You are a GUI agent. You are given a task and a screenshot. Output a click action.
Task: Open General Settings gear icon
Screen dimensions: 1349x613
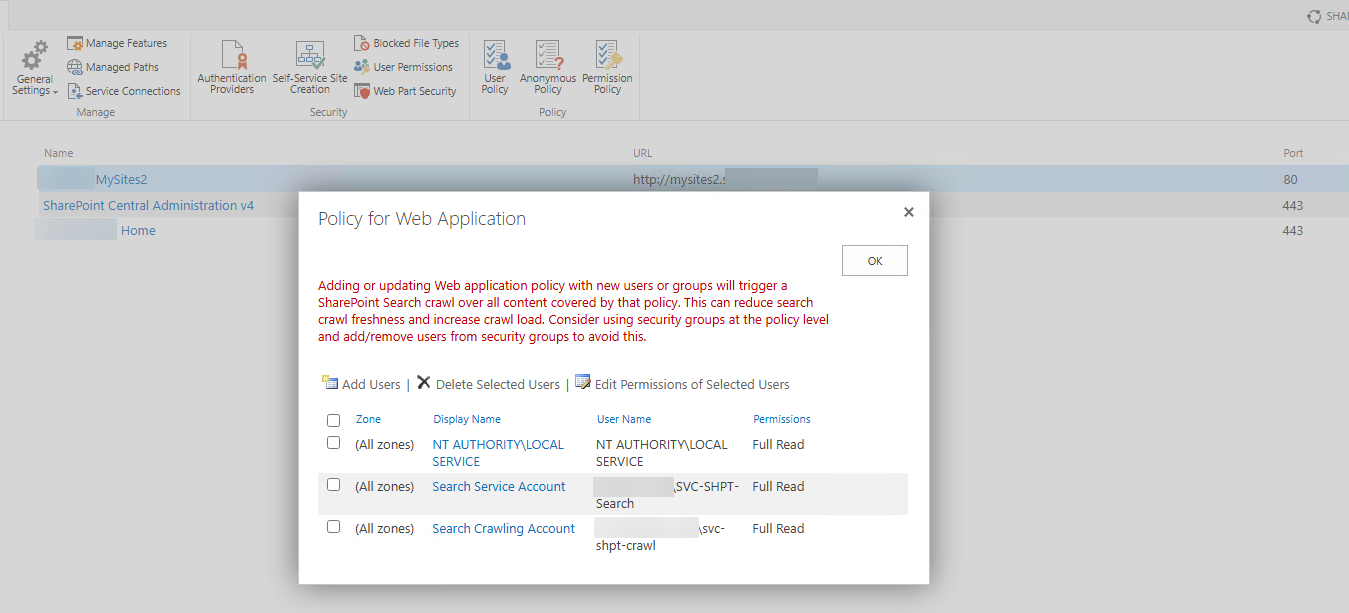(x=35, y=55)
